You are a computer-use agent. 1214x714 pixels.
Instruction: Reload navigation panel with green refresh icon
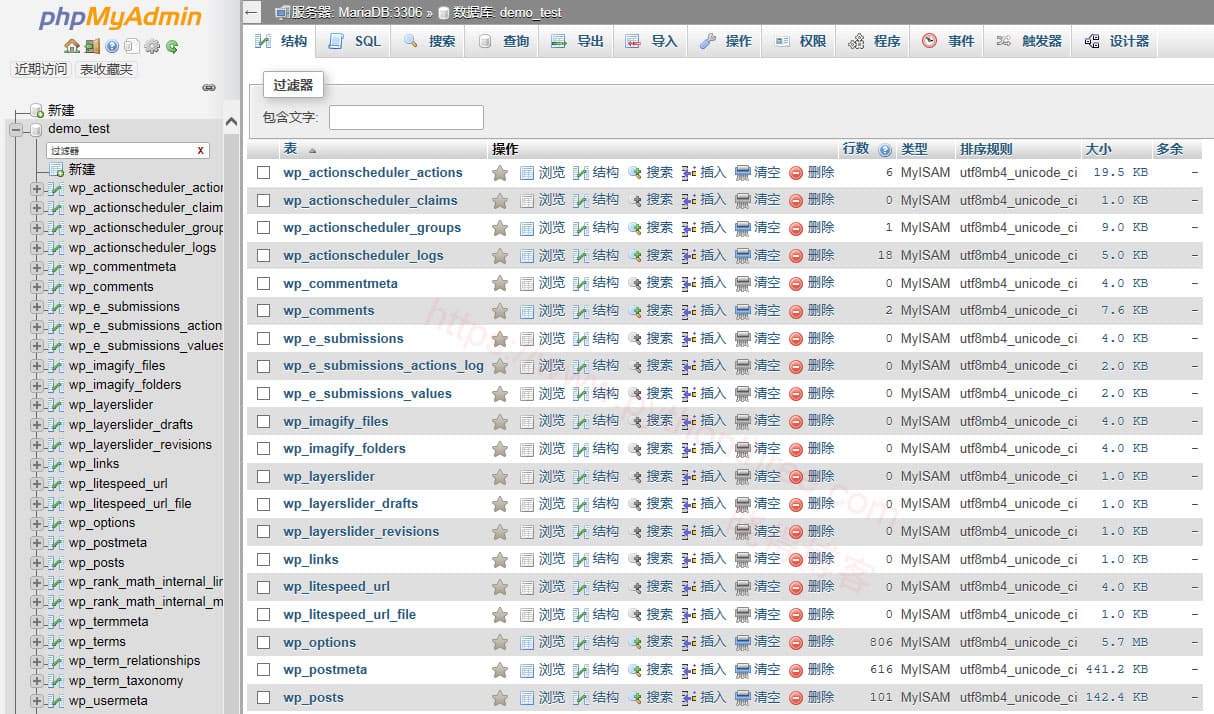172,46
